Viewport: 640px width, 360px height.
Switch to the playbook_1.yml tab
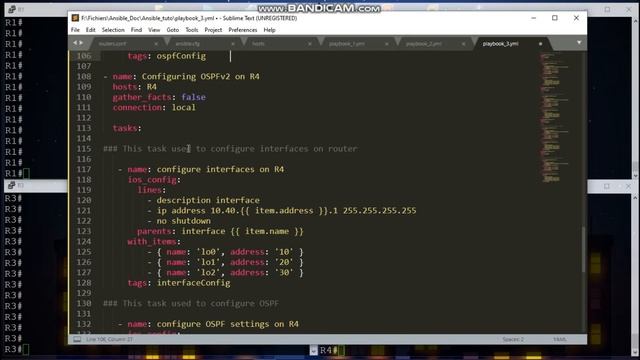pyautogui.click(x=347, y=44)
